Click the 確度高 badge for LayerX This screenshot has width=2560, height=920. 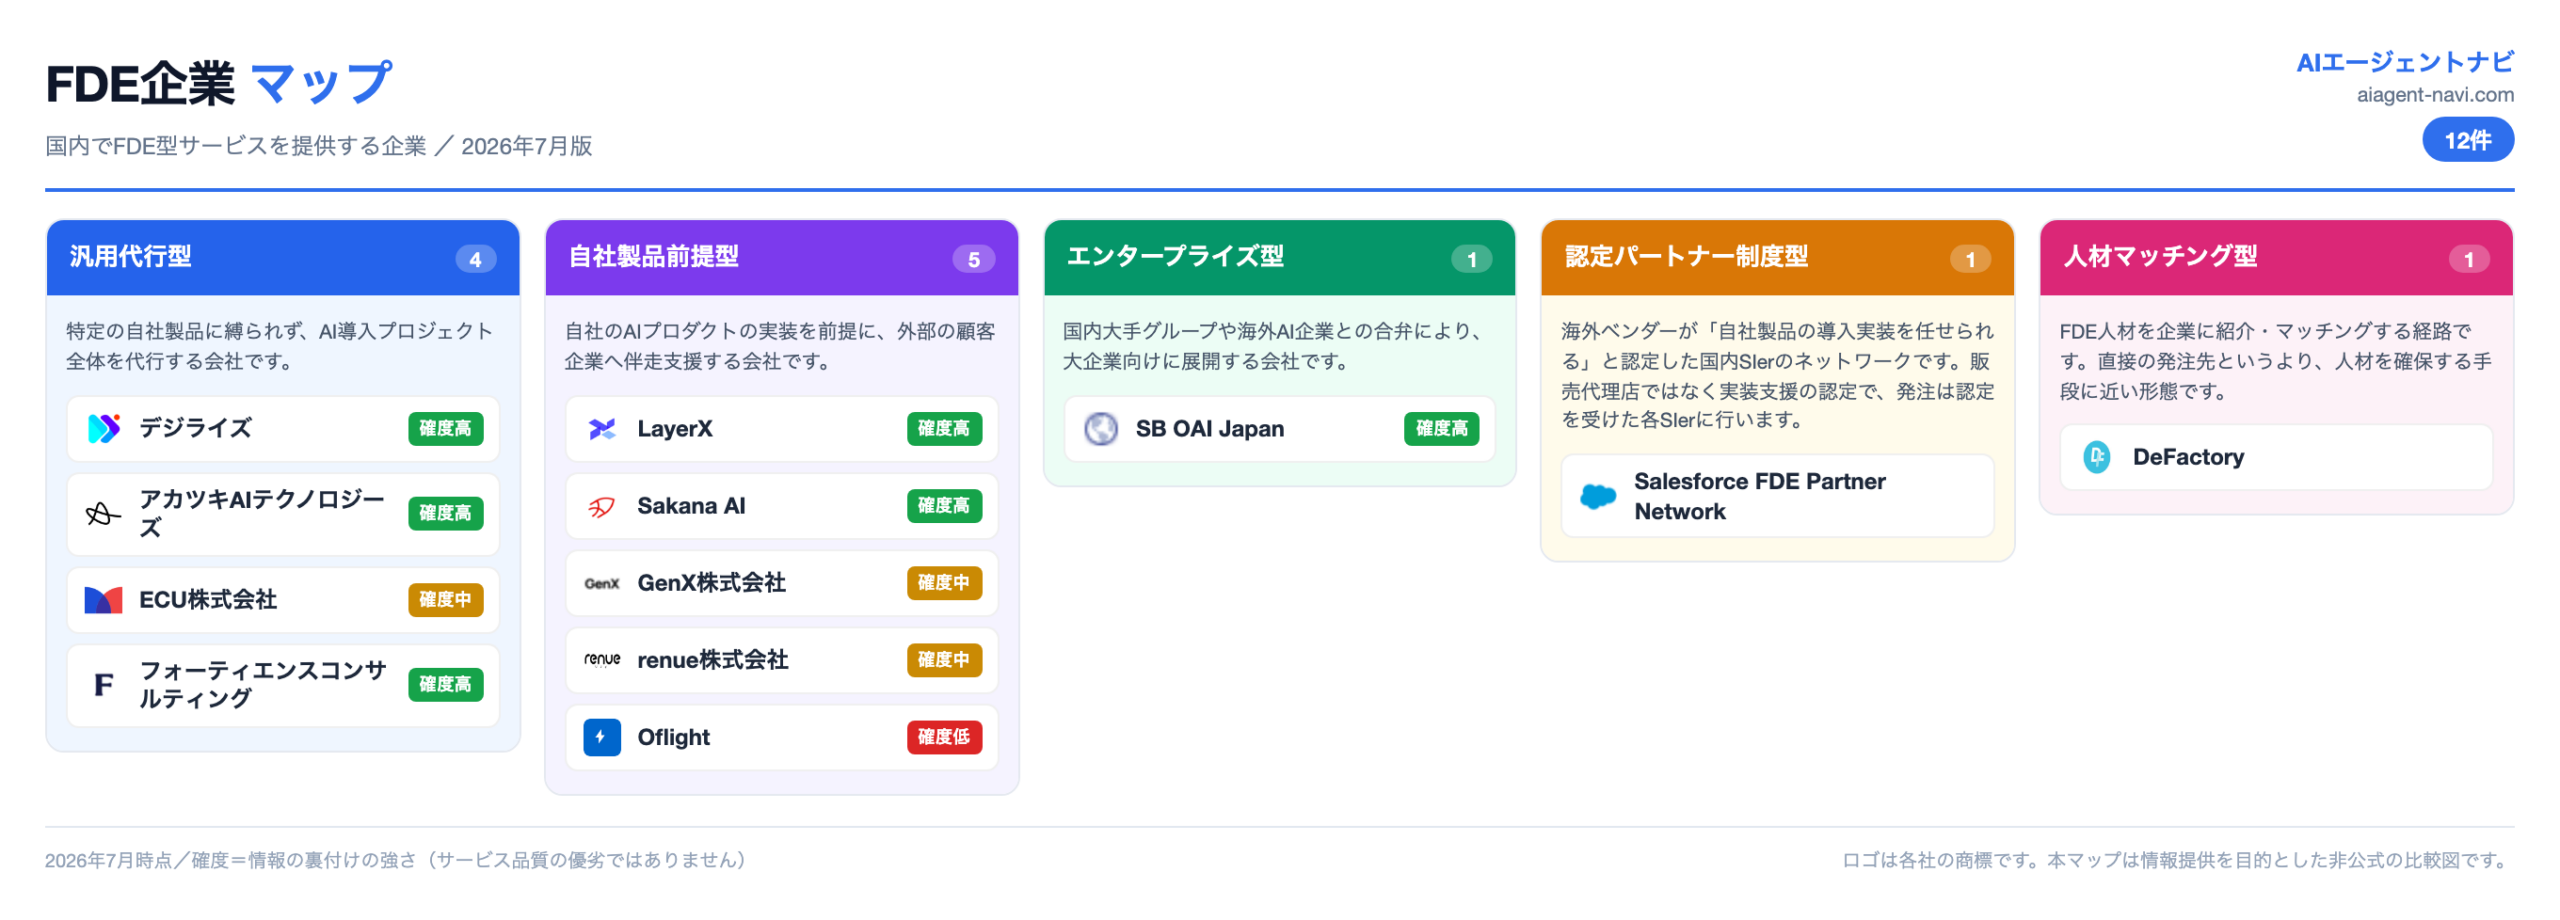(x=943, y=428)
